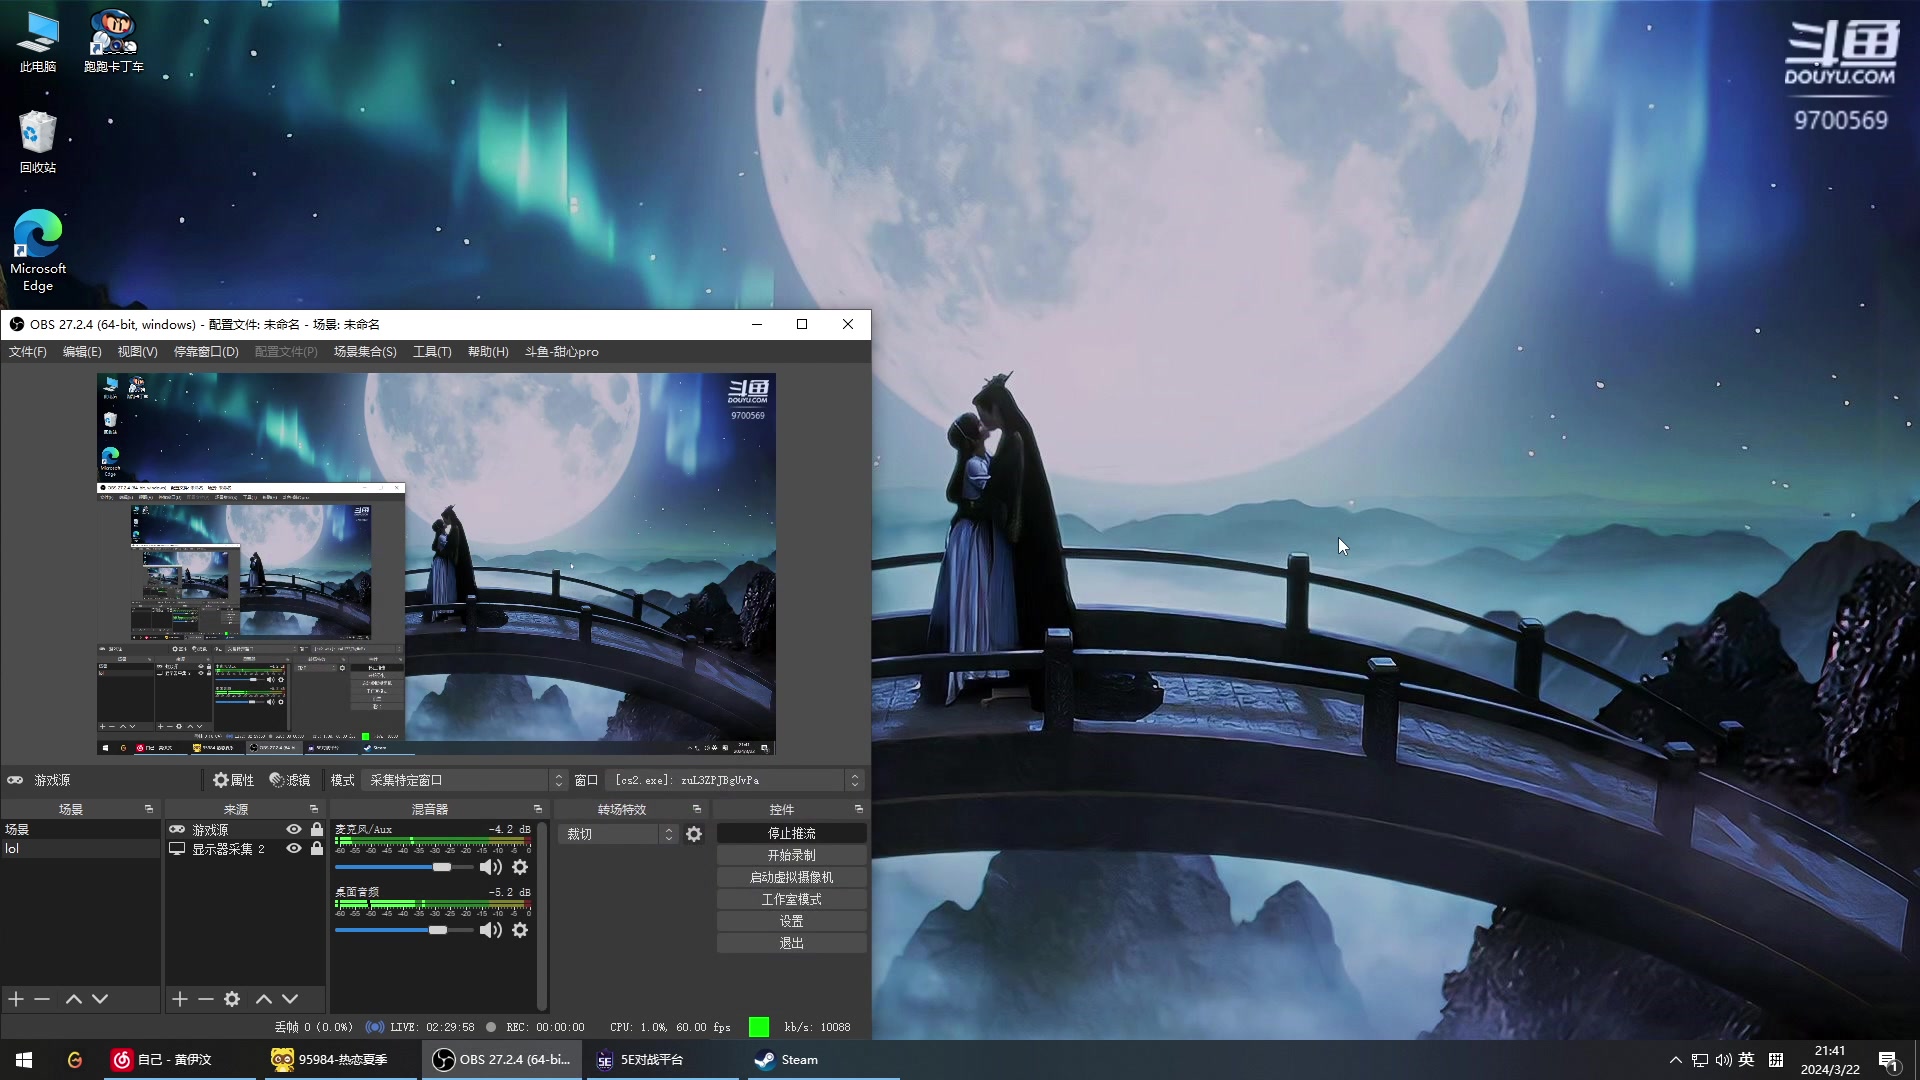
Task: Mute the 麦克风/Aux audio channel
Action: click(x=490, y=867)
